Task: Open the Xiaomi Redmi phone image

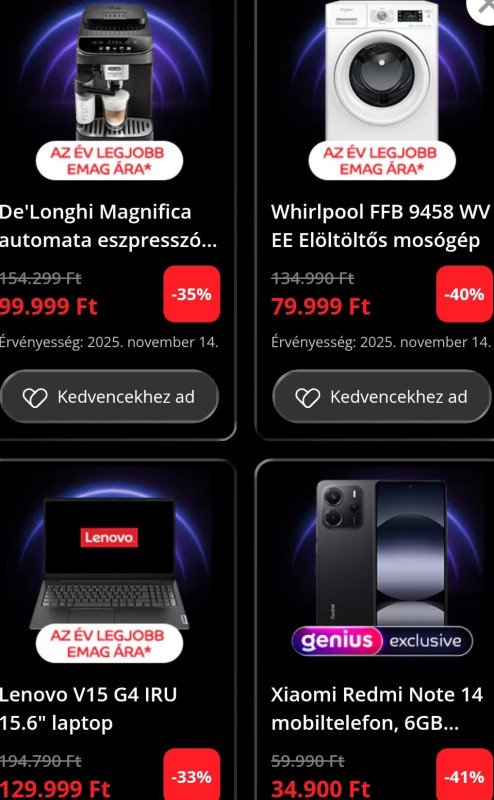Action: click(381, 554)
